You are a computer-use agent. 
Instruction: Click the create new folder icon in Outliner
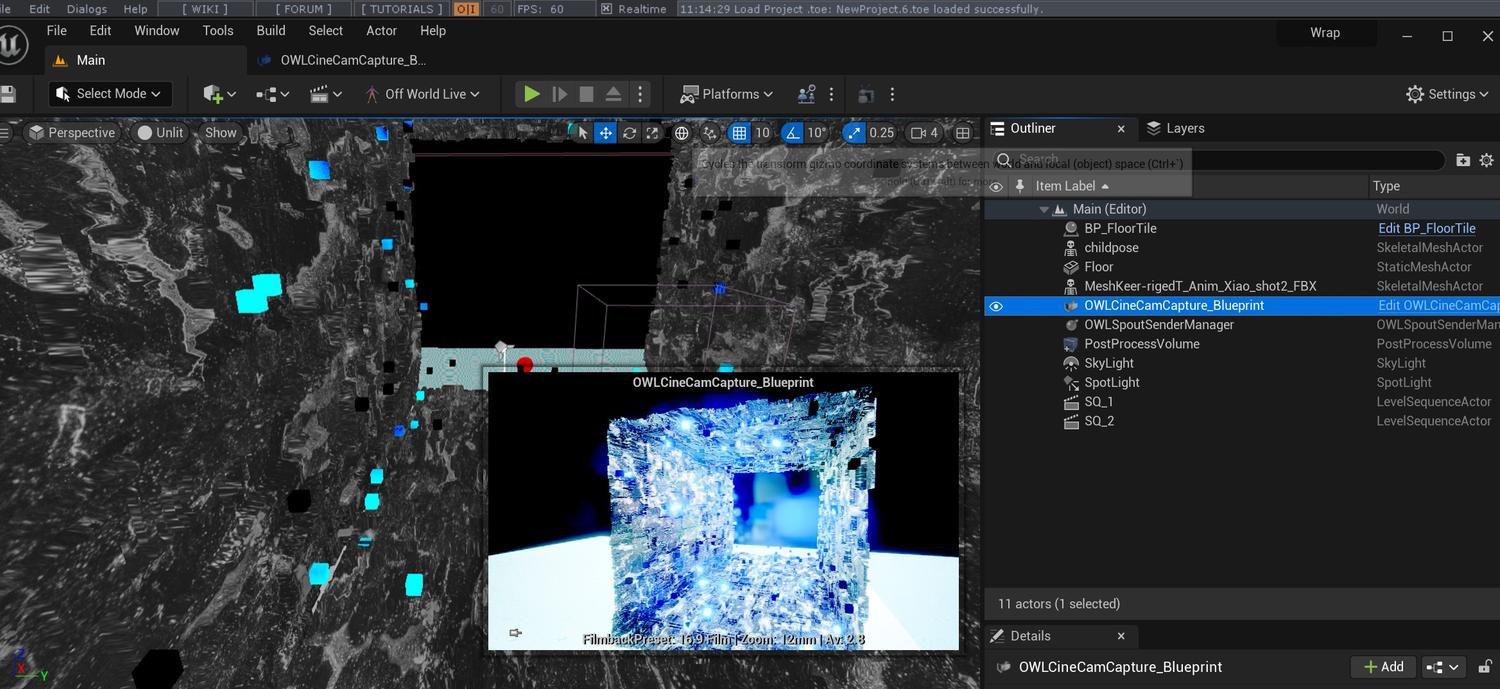pos(1463,160)
